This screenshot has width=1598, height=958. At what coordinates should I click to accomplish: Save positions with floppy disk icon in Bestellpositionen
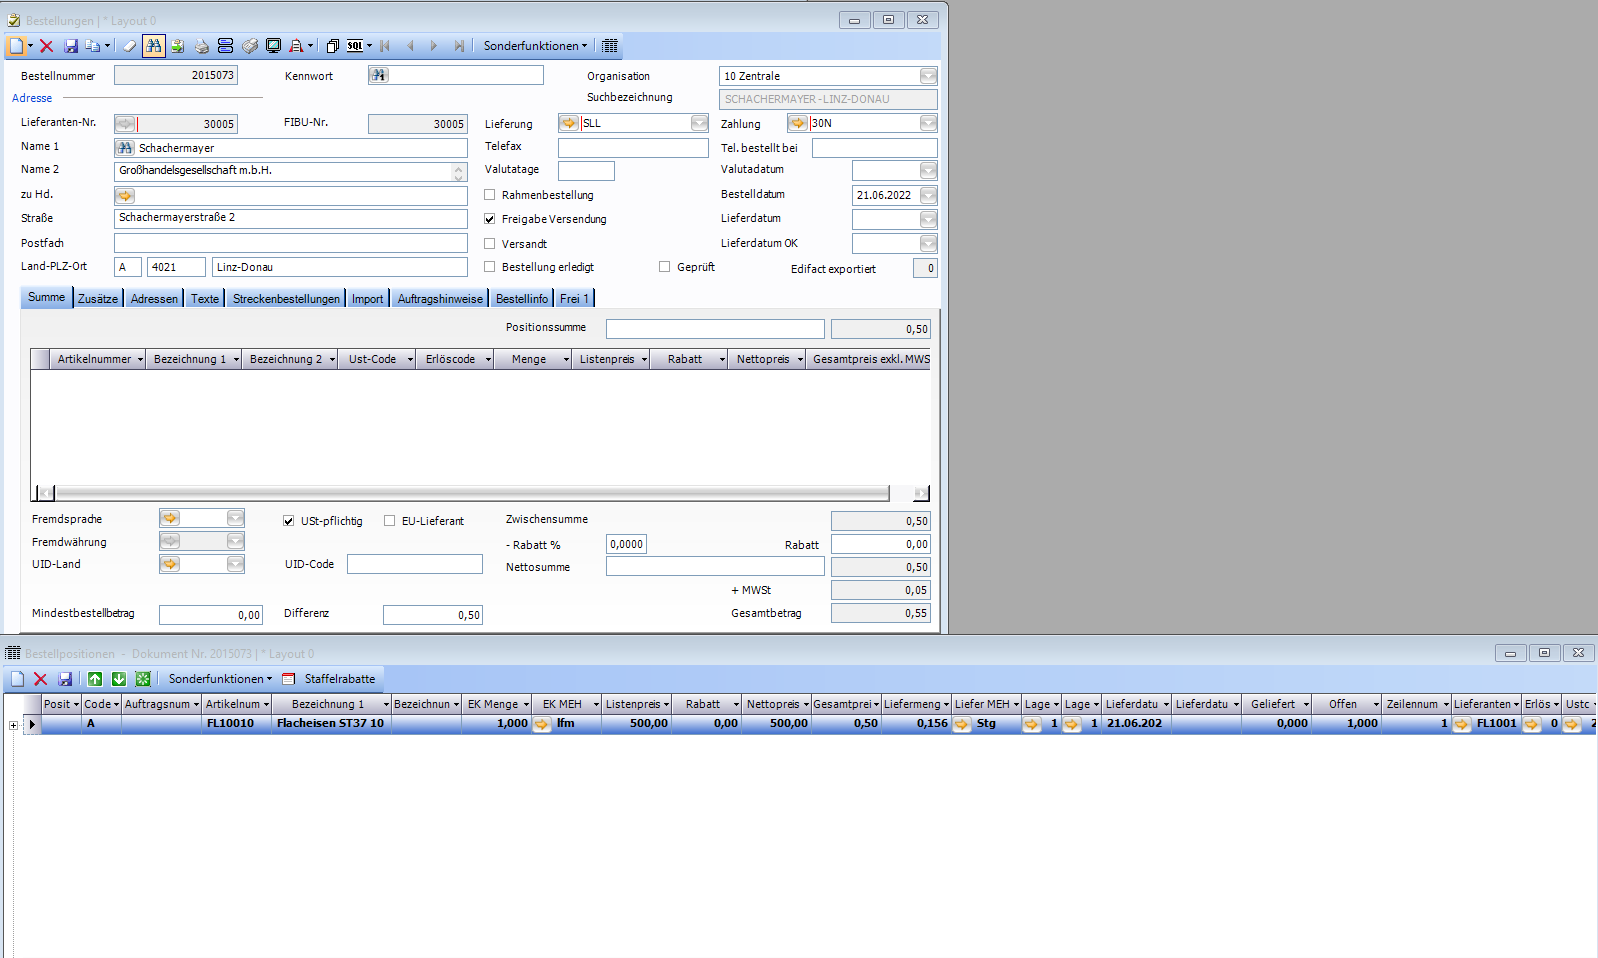point(65,679)
